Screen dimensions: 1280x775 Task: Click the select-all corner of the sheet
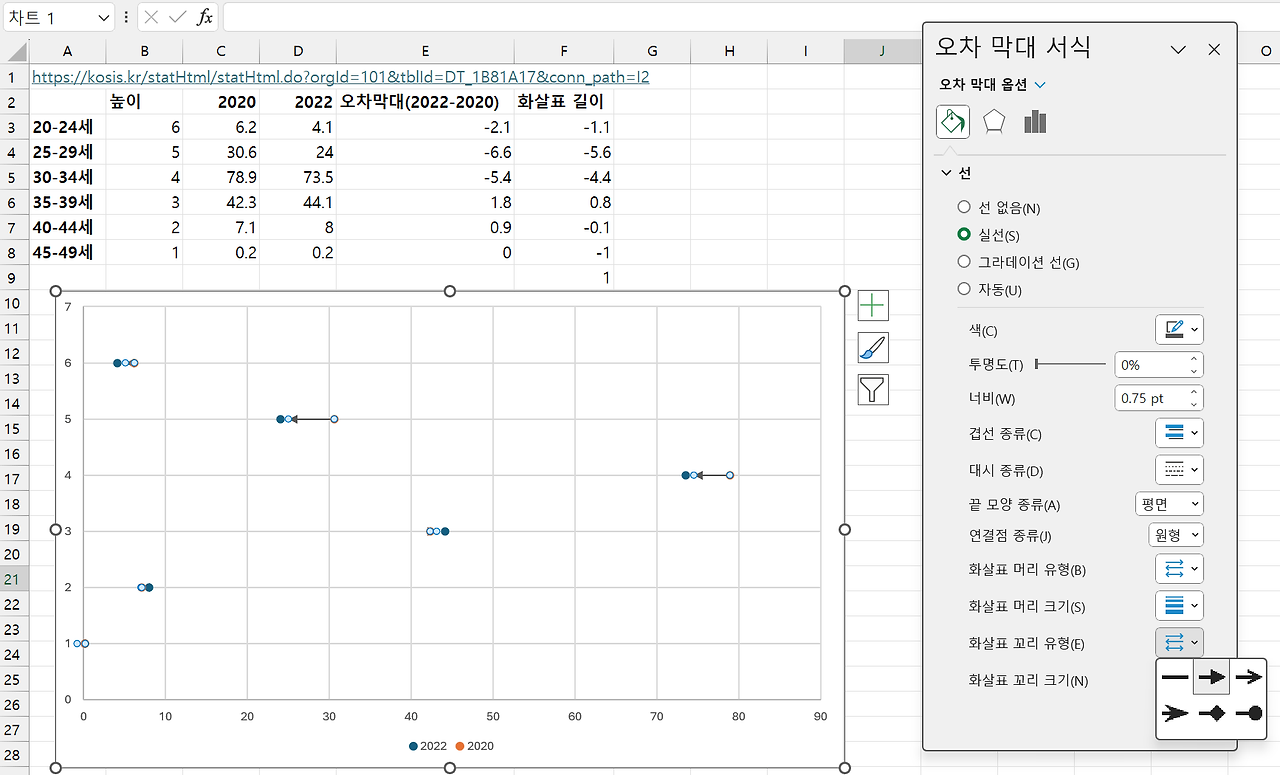click(15, 51)
